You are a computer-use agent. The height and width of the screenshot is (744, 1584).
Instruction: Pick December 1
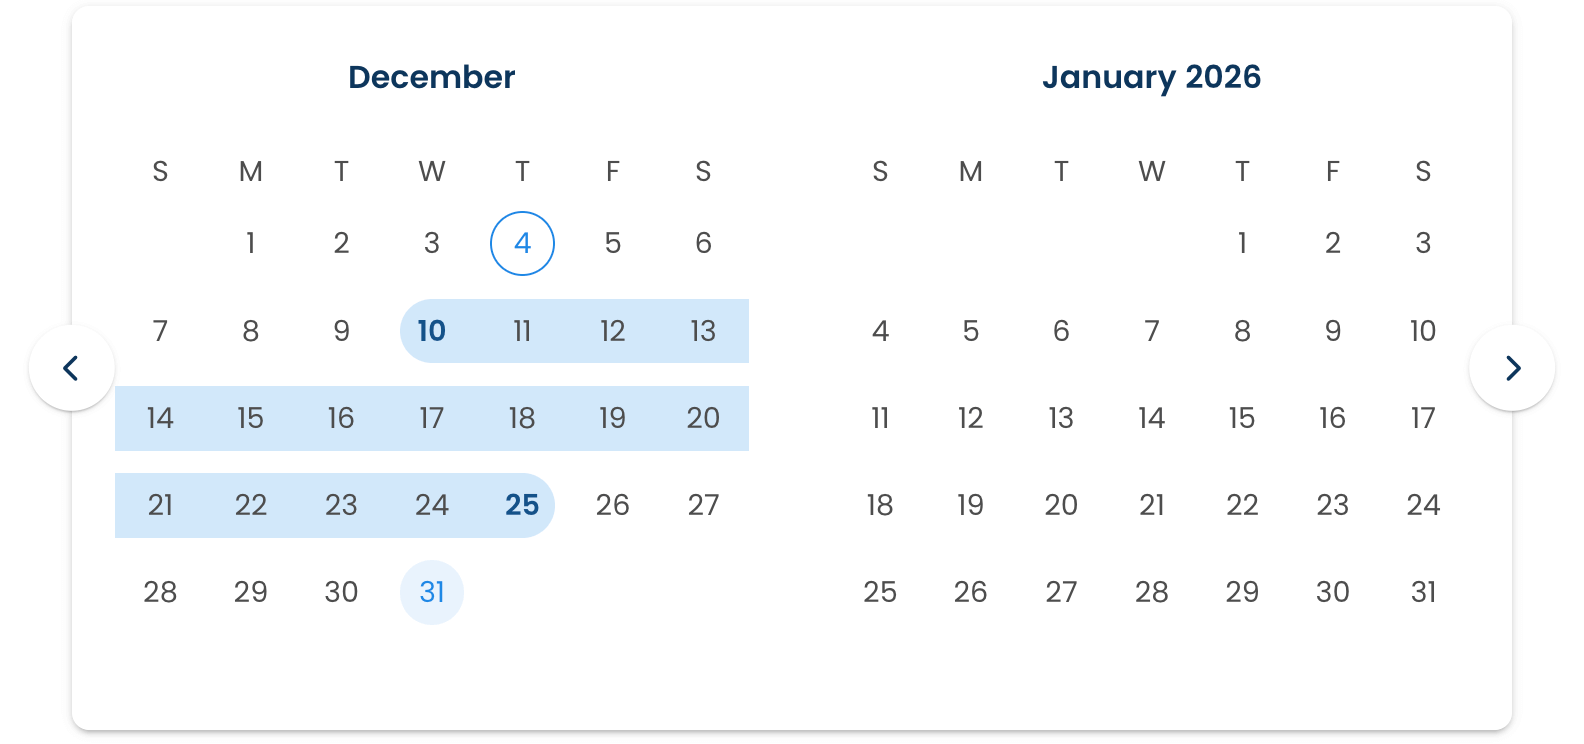[251, 243]
